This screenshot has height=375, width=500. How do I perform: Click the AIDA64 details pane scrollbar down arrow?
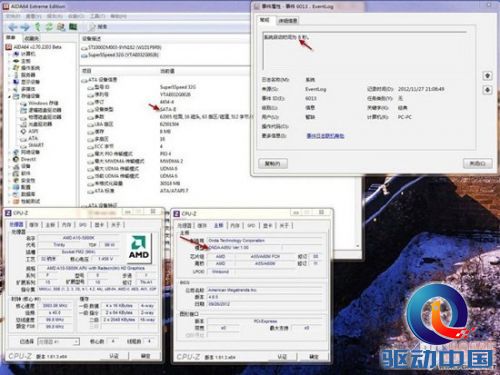(358, 246)
